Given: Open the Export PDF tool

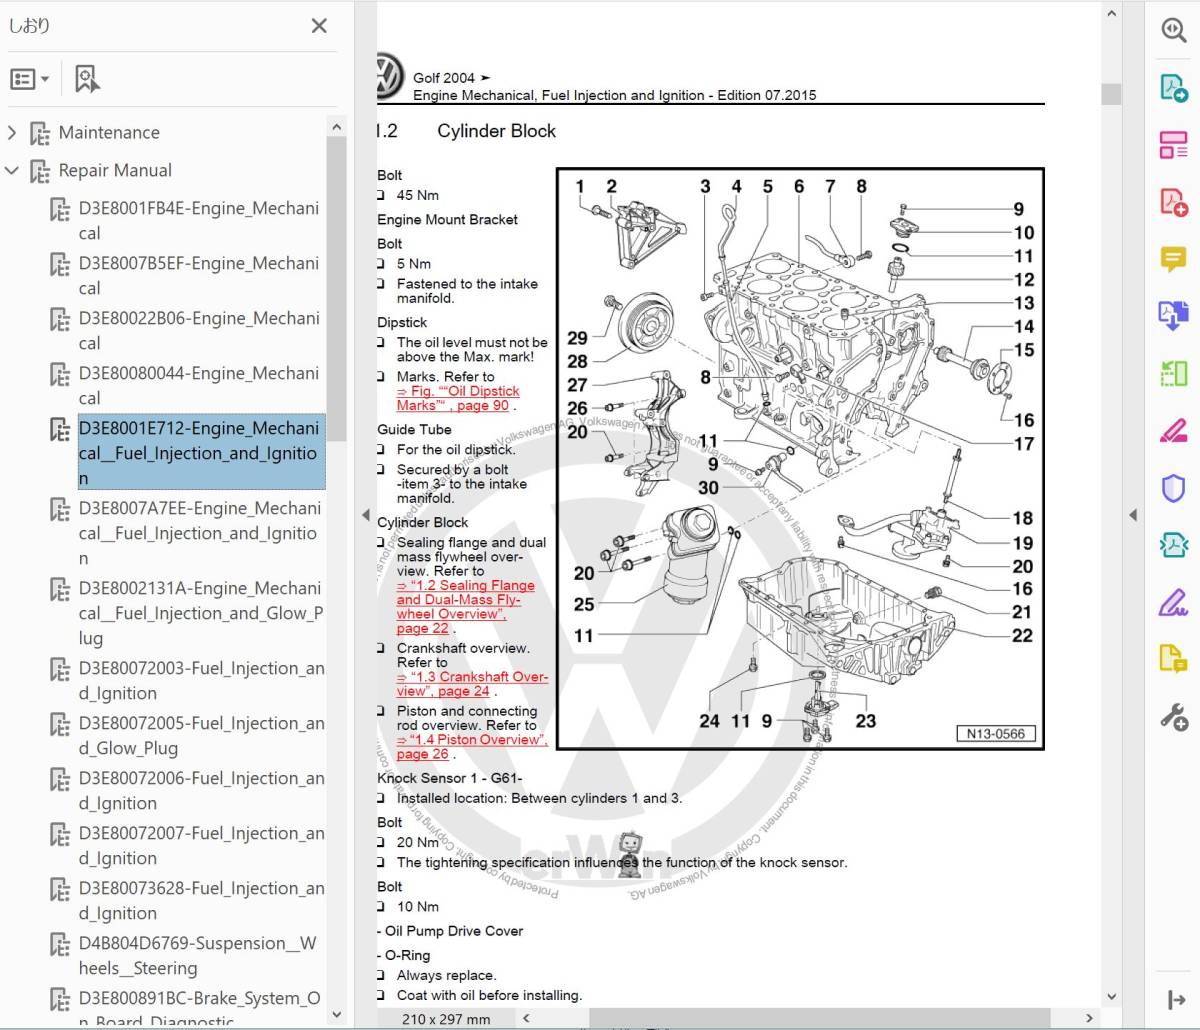Looking at the screenshot, I should [x=1173, y=87].
